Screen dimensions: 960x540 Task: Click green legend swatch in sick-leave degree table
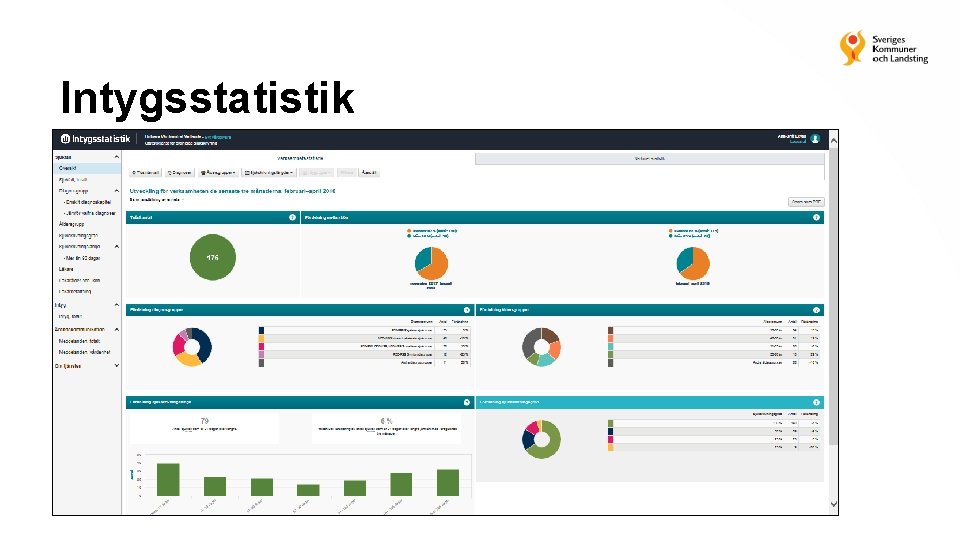click(610, 423)
